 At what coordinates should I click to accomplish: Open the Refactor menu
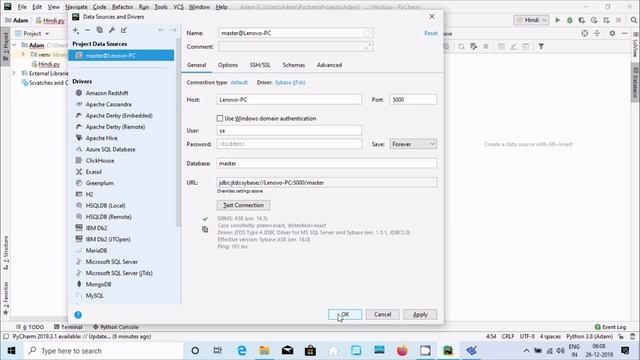[122, 7]
